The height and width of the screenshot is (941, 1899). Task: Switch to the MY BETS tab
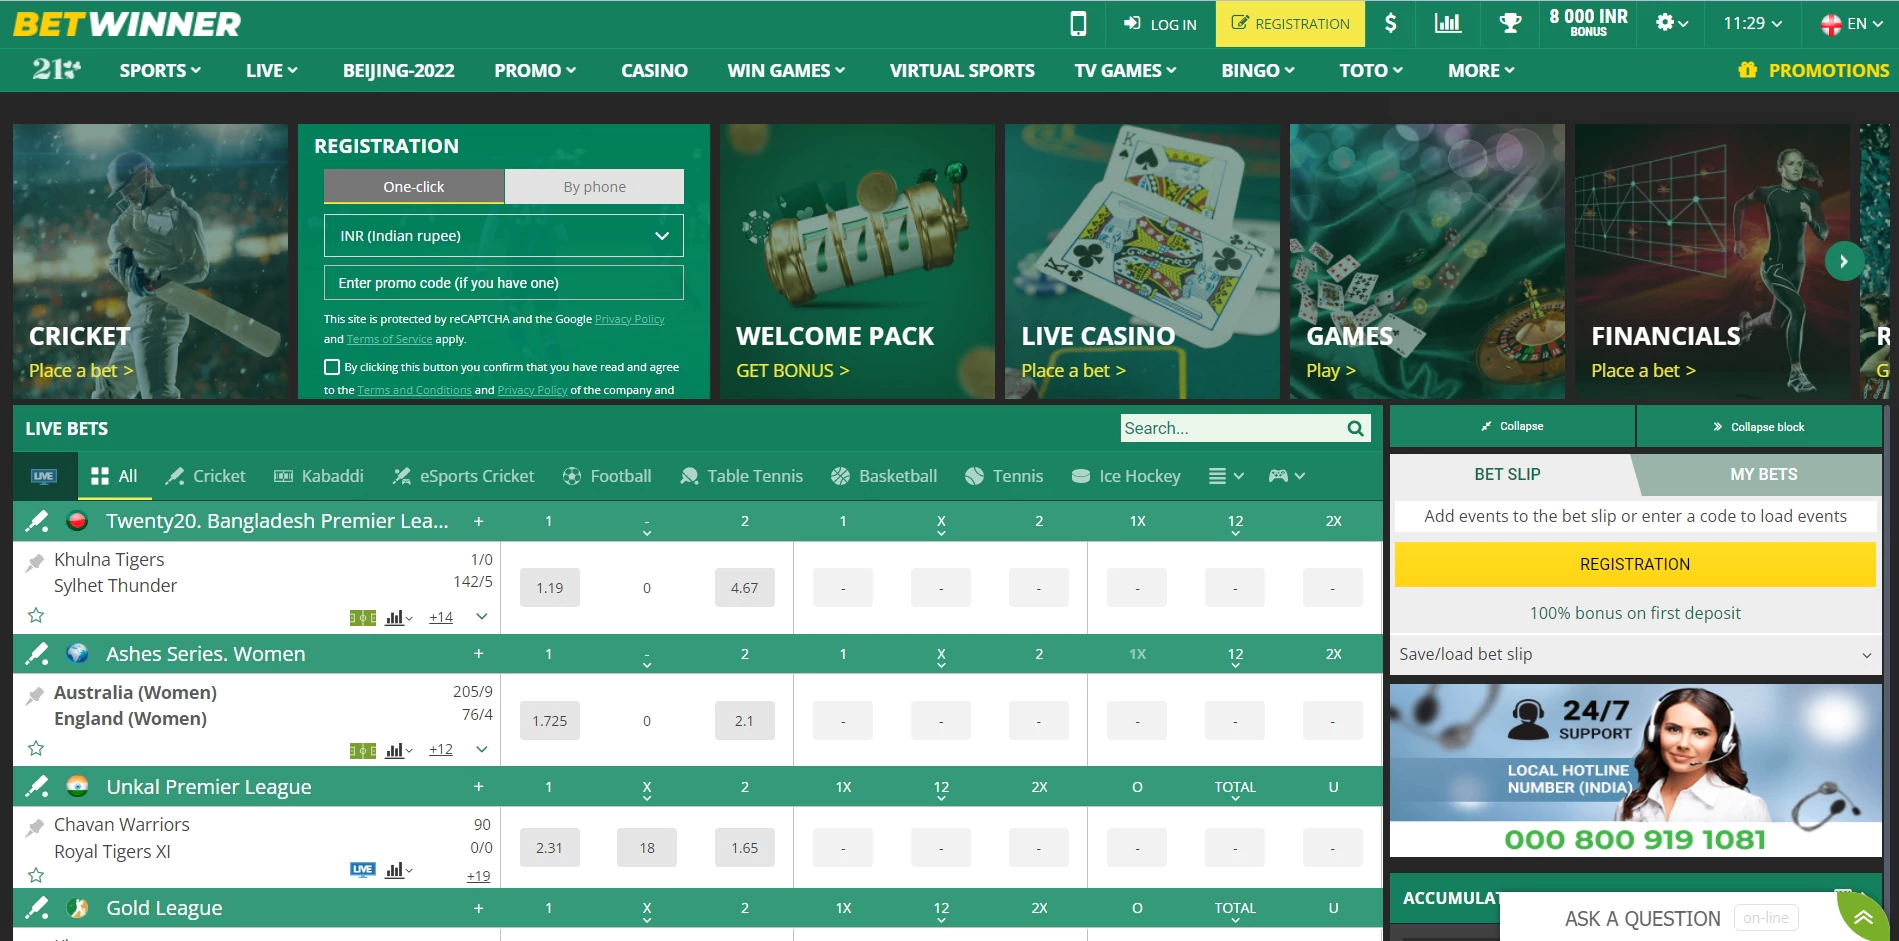pyautogui.click(x=1763, y=474)
